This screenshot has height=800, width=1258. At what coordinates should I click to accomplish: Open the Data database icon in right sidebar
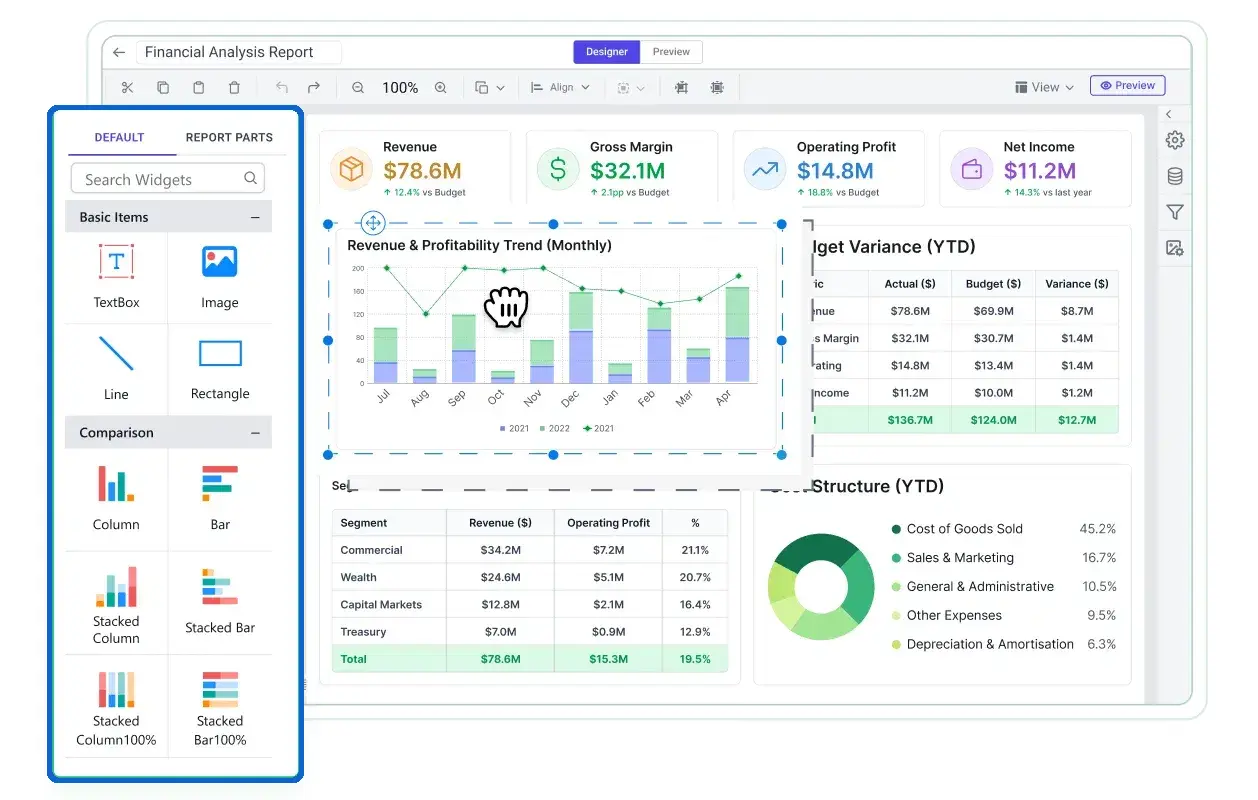coord(1175,177)
